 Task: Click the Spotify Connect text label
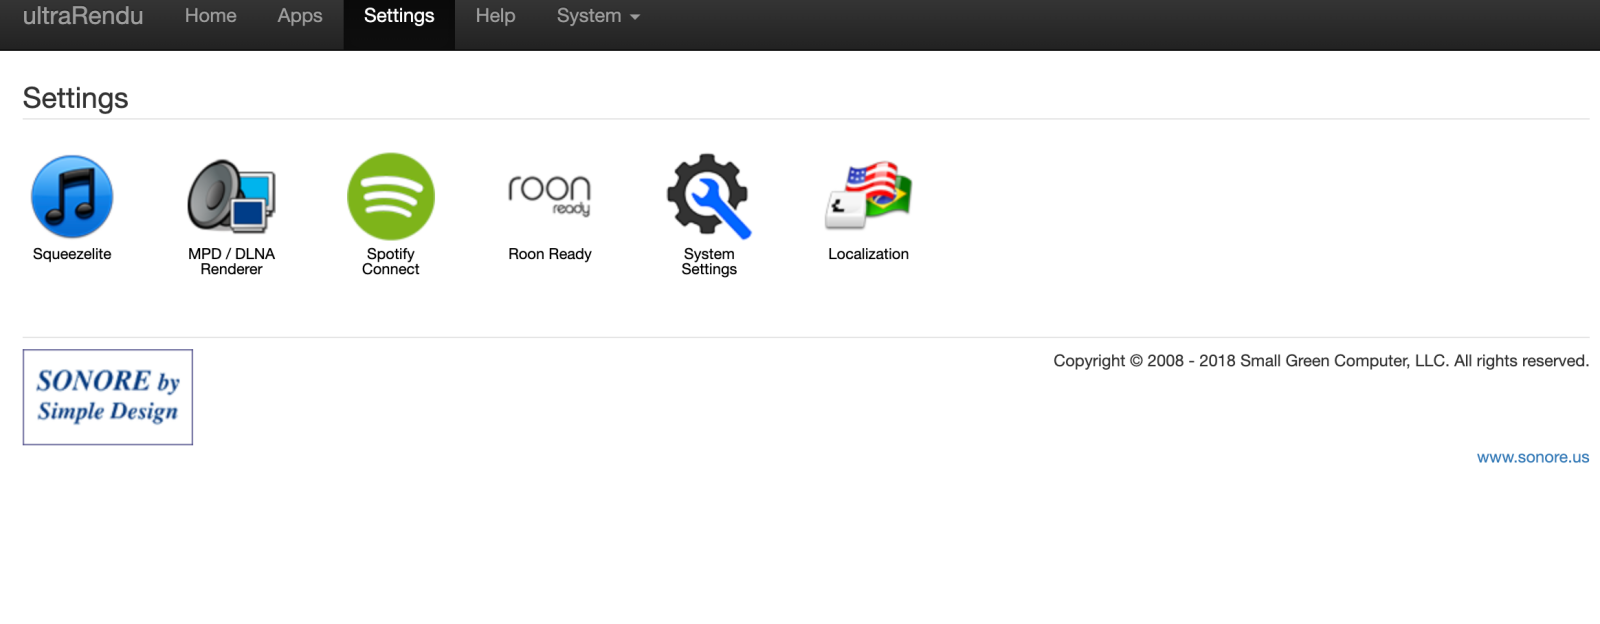(x=391, y=261)
